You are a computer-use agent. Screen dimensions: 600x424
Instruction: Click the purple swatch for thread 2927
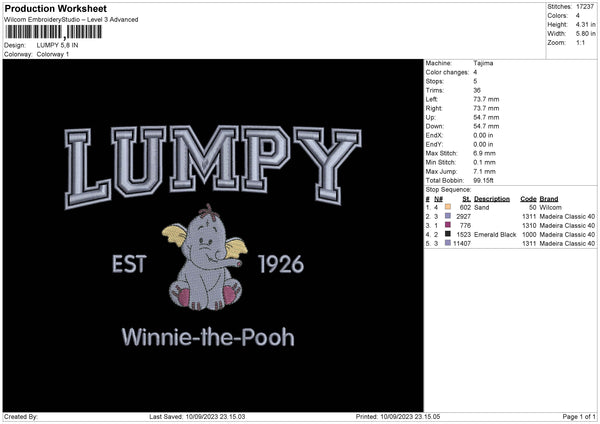click(x=447, y=216)
